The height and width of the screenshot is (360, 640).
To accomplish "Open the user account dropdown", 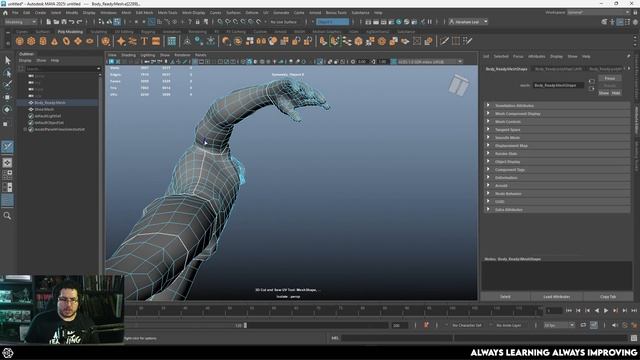I will [468, 22].
